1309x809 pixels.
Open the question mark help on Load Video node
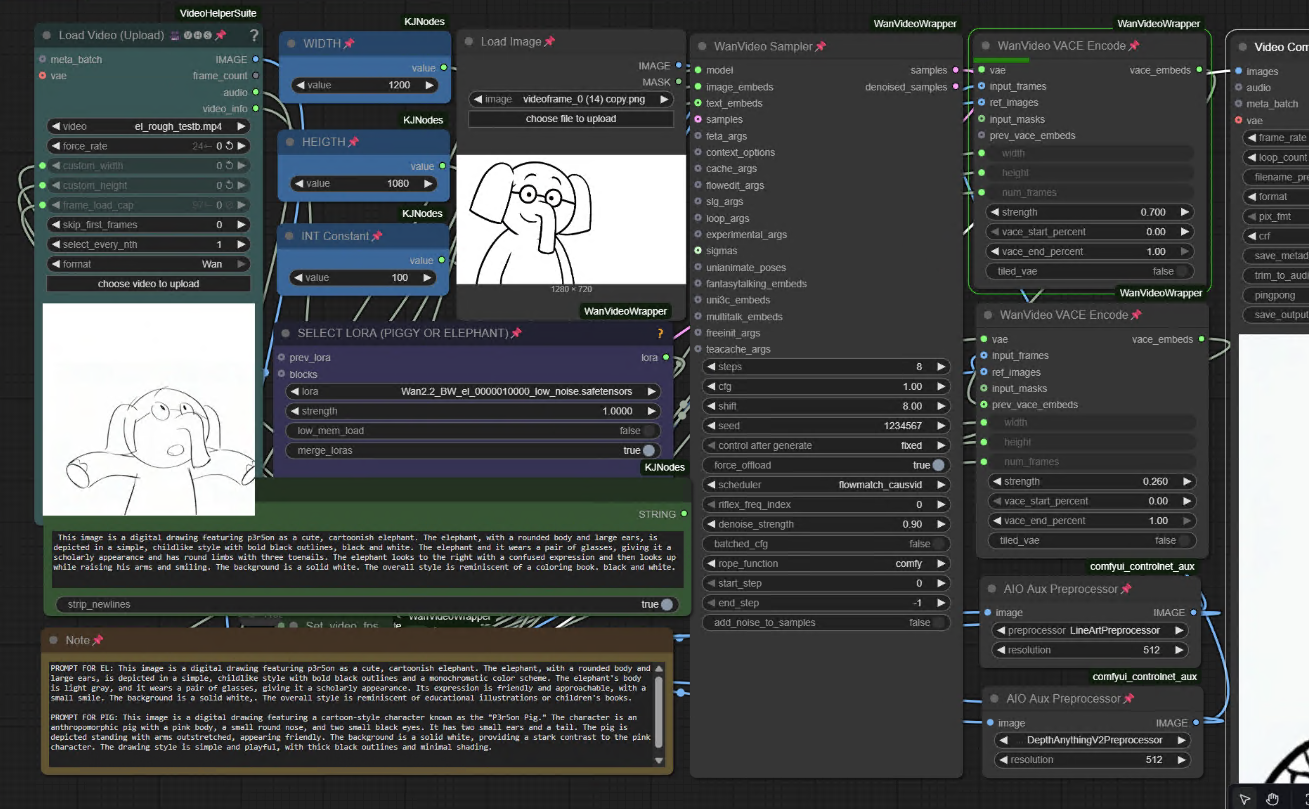point(254,35)
